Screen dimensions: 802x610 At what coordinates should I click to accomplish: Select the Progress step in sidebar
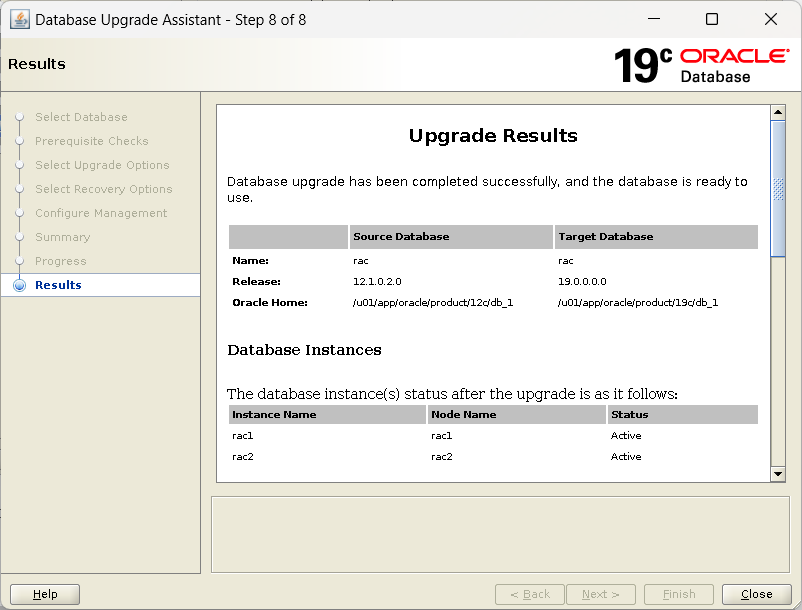[x=60, y=261]
